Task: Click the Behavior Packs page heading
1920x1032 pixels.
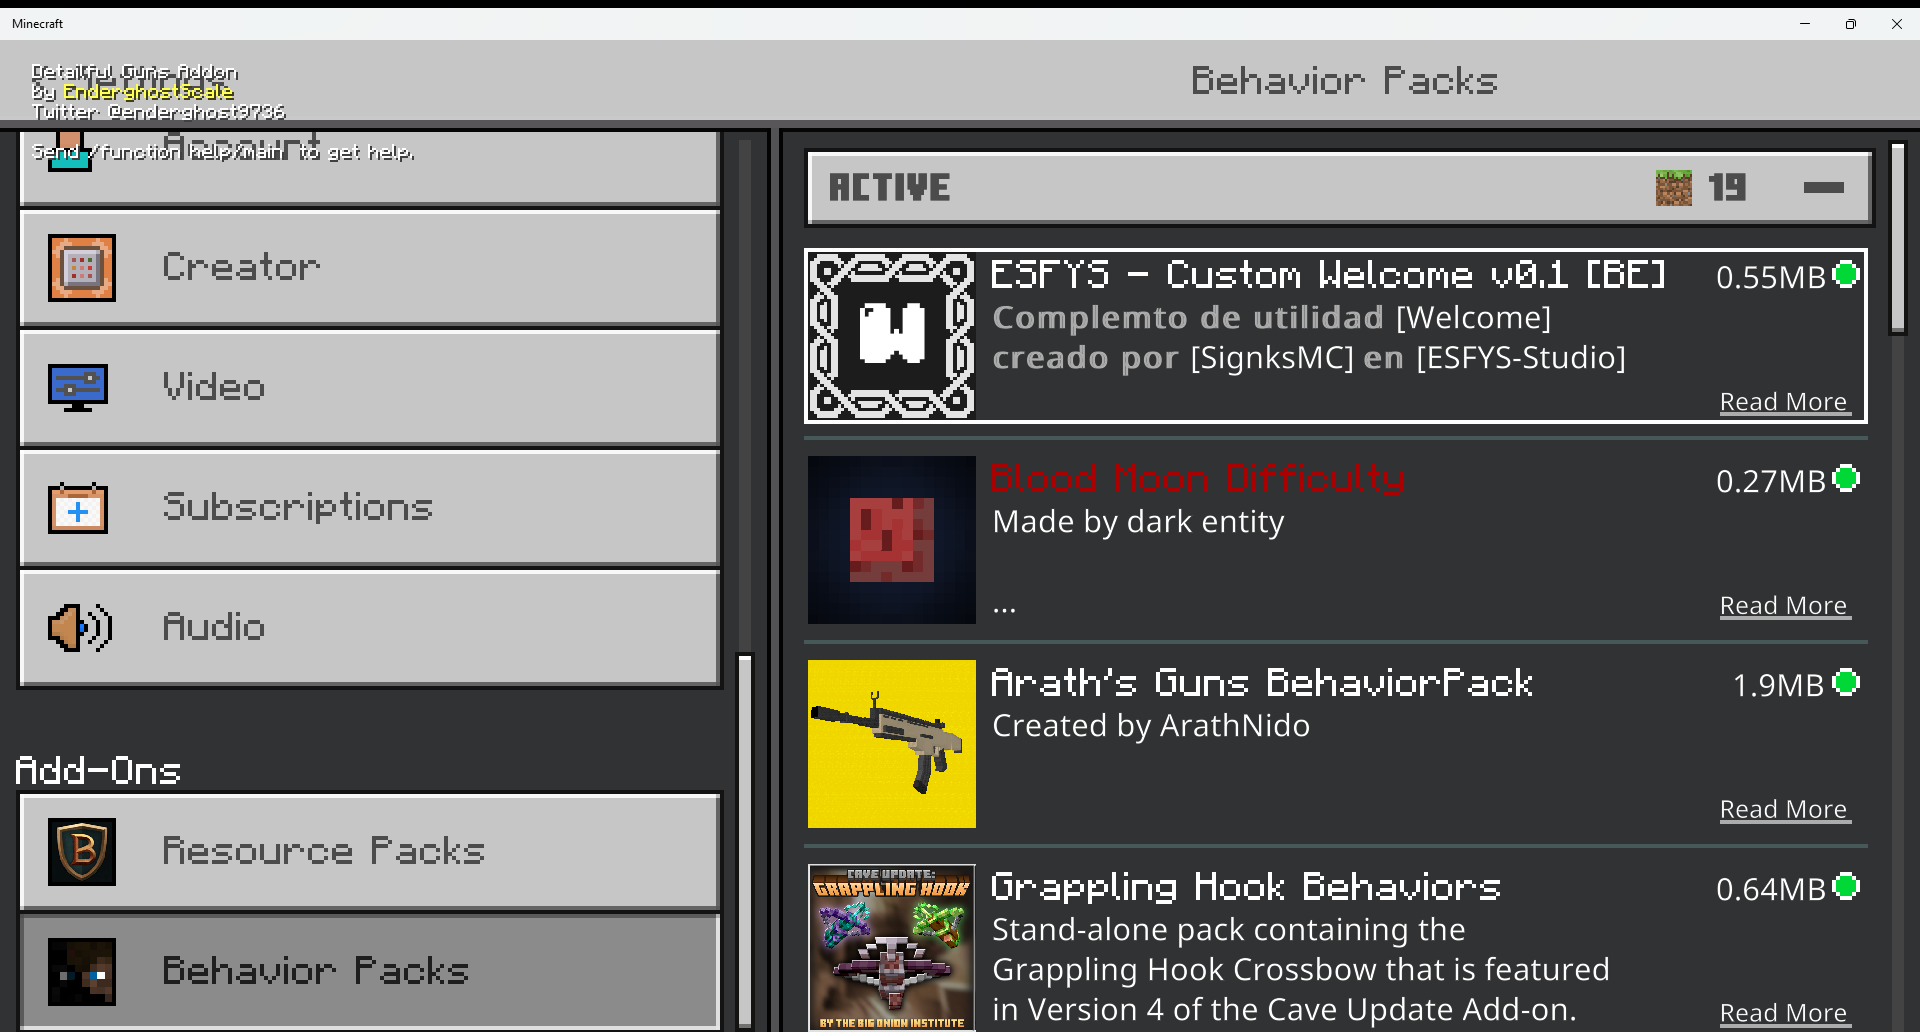Action: pyautogui.click(x=1344, y=81)
